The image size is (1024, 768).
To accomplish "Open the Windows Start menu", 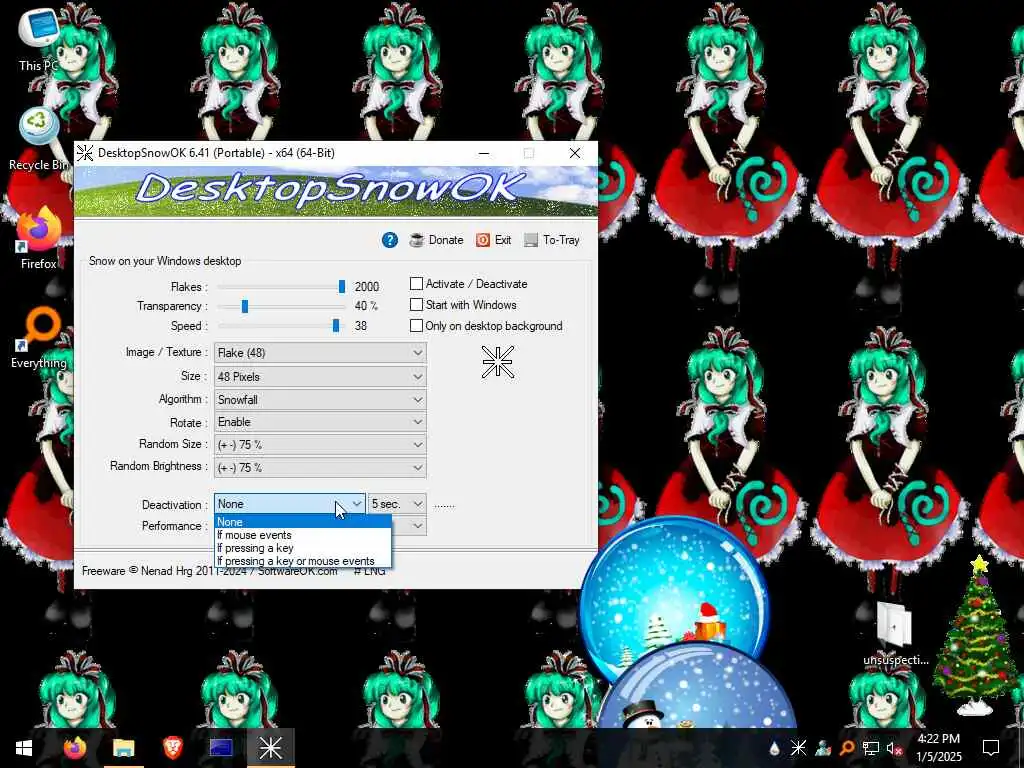I will pos(24,748).
